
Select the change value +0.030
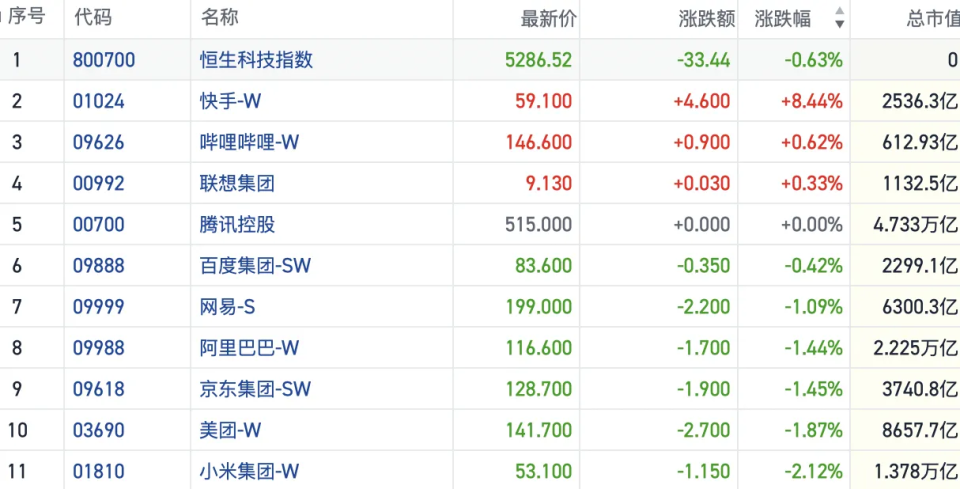702,183
